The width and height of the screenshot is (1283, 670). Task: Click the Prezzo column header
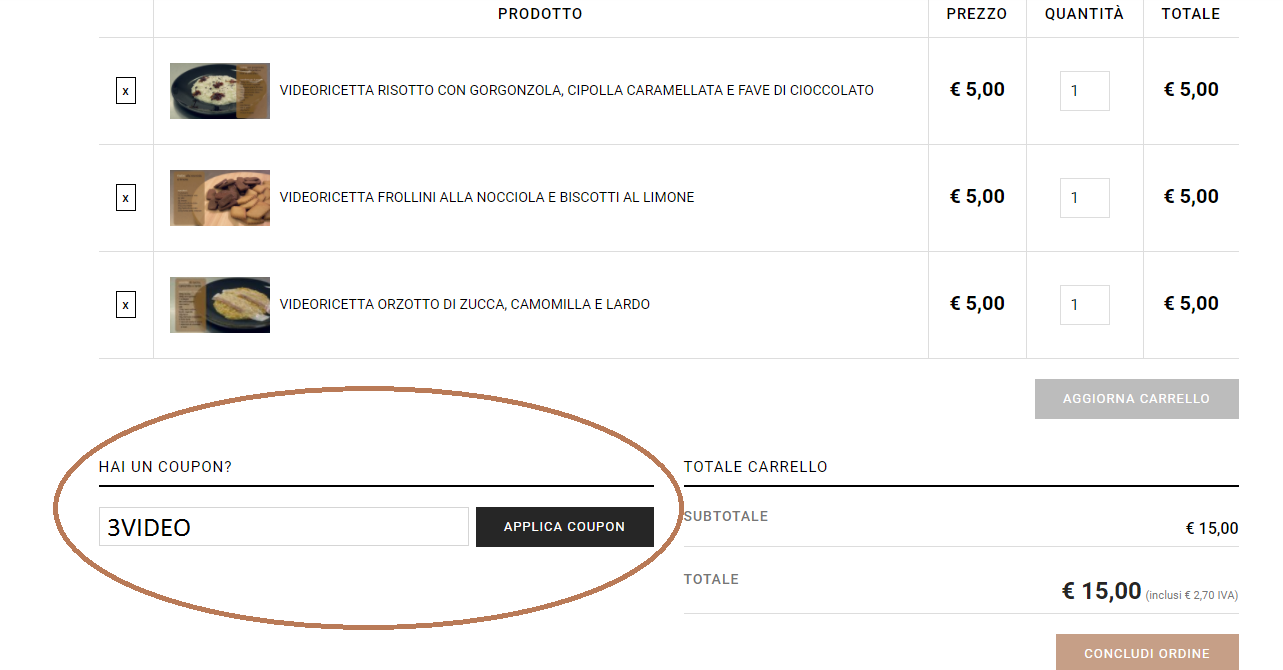pyautogui.click(x=977, y=14)
